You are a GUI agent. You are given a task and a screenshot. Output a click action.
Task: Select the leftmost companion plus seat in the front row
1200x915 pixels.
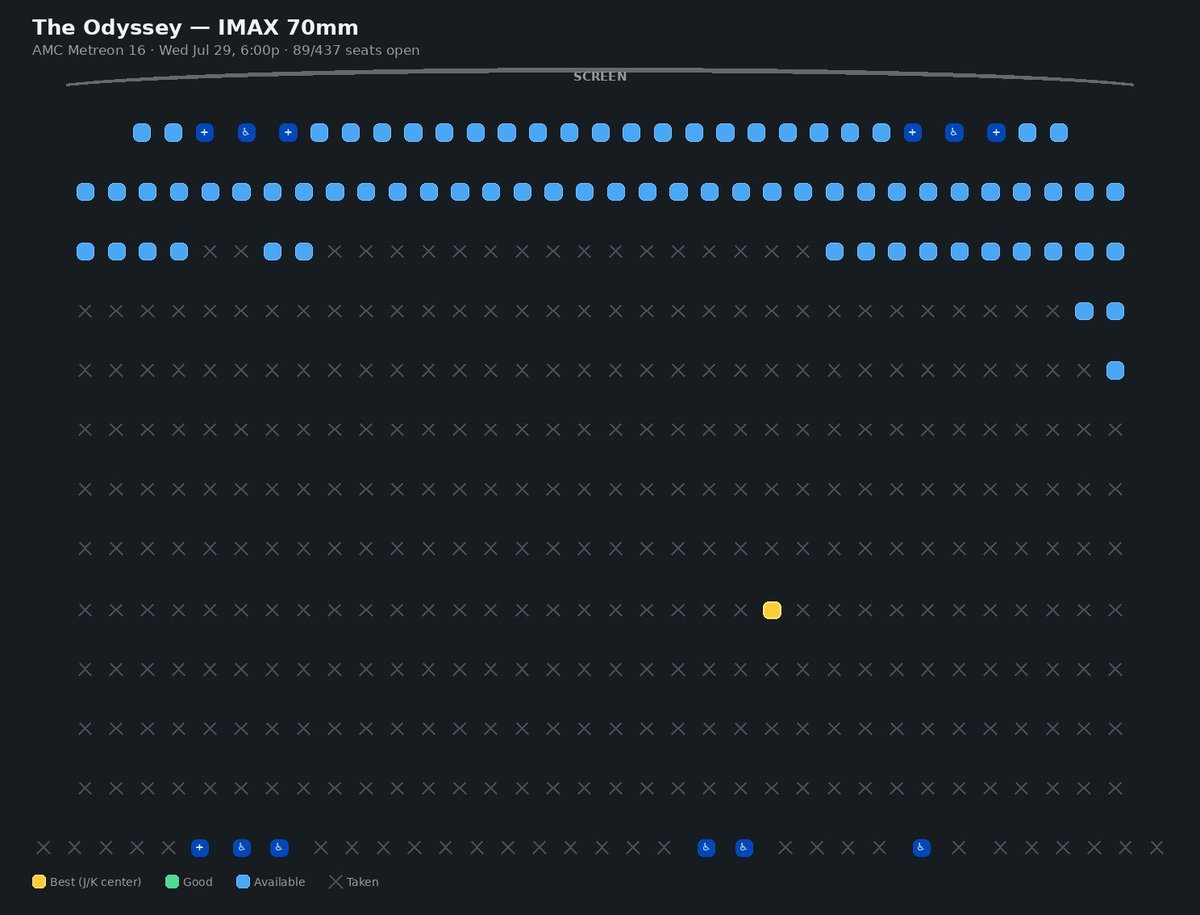(205, 132)
